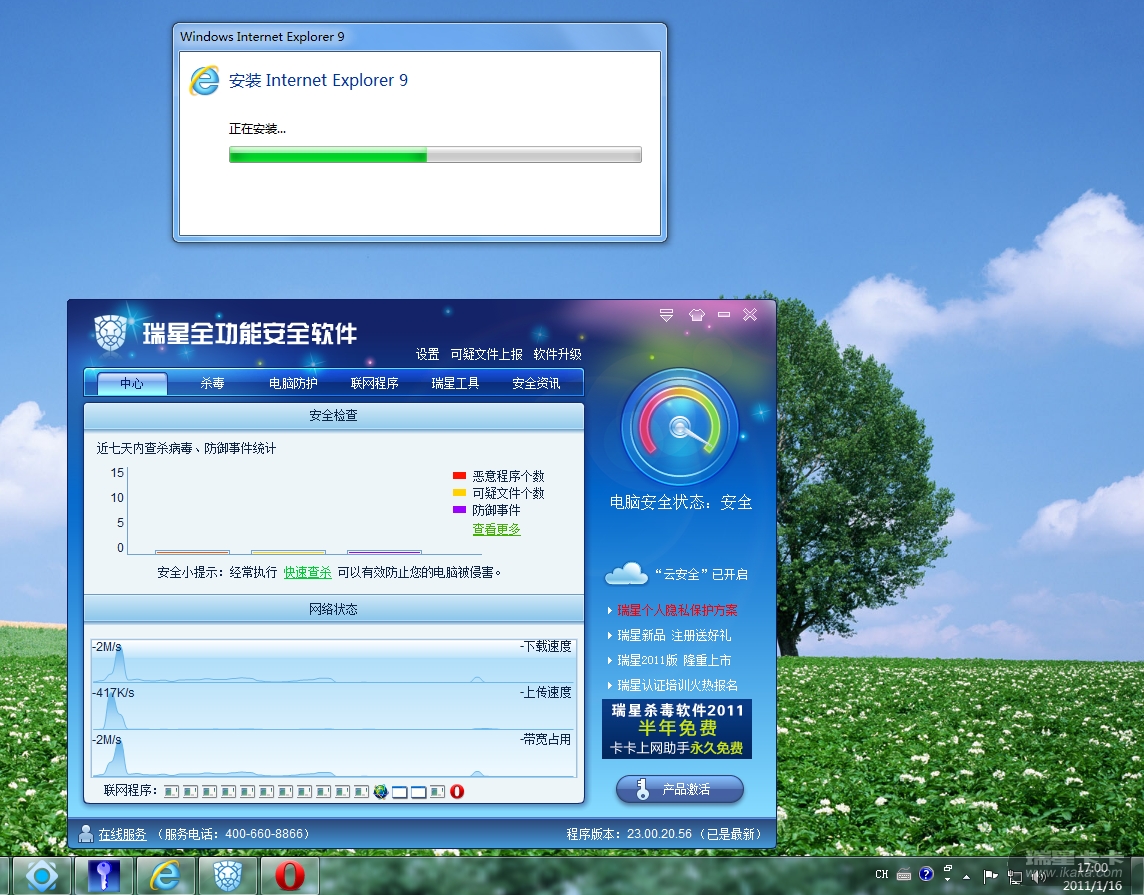Open the 瑞星工具 tab
This screenshot has width=1144, height=895.
(455, 383)
